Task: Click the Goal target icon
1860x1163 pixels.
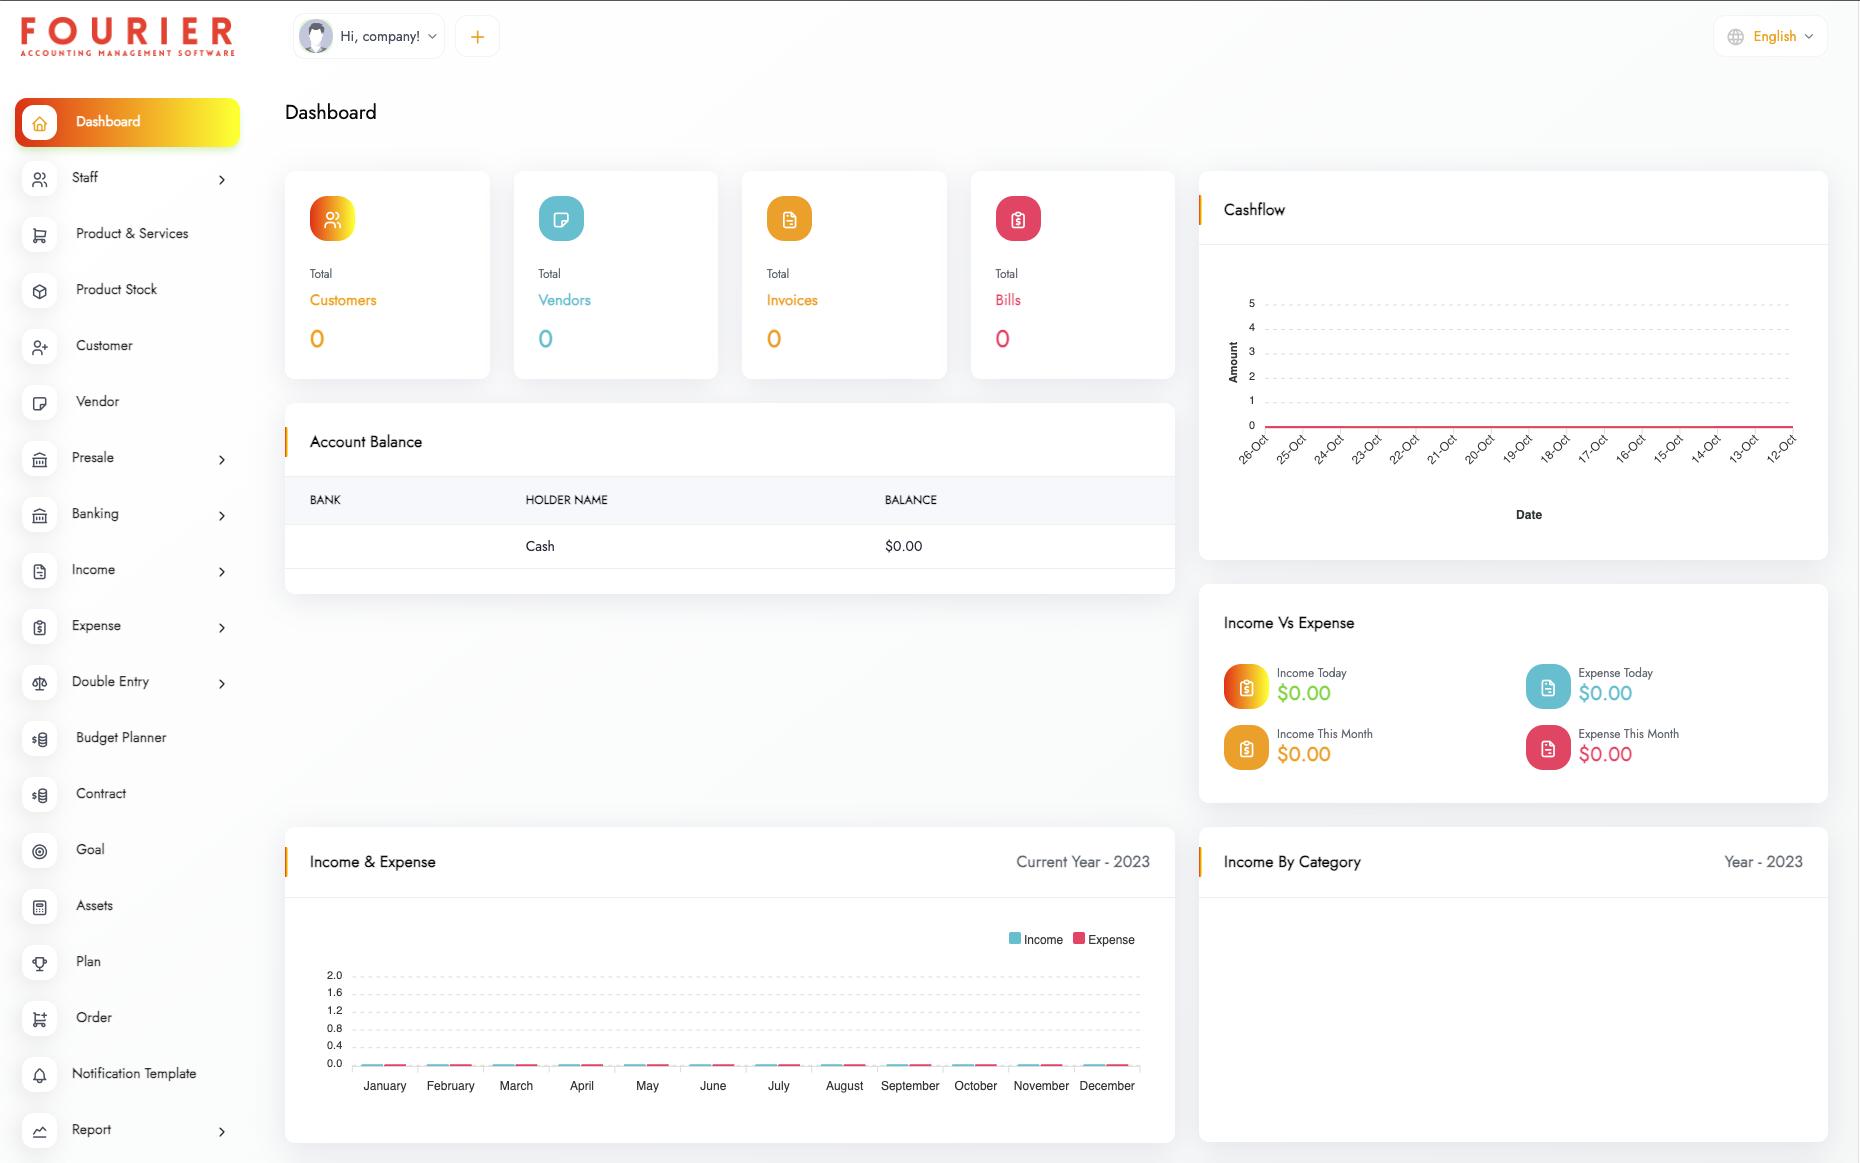Action: (x=39, y=851)
